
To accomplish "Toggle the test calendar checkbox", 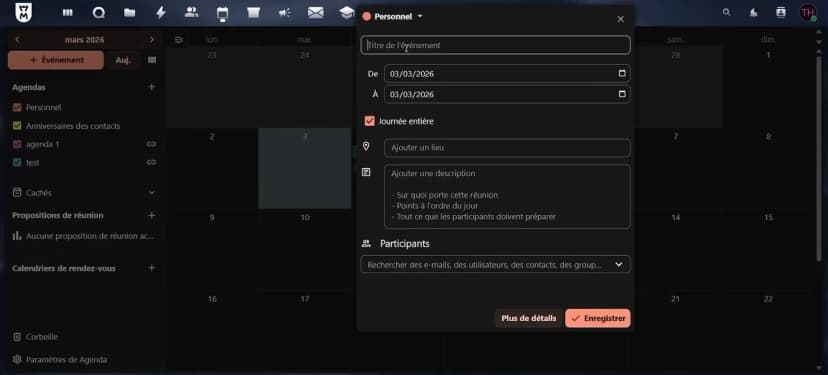I will 17,163.
